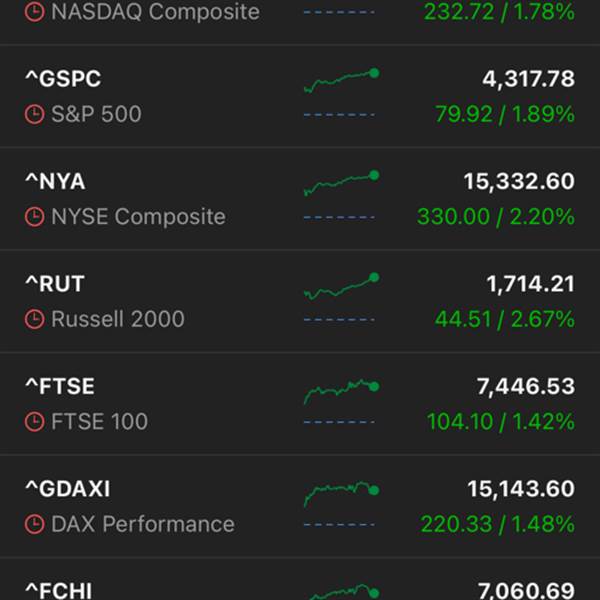600x600 pixels.
Task: Open the ^NYA sparkline chart
Action: coord(341,183)
